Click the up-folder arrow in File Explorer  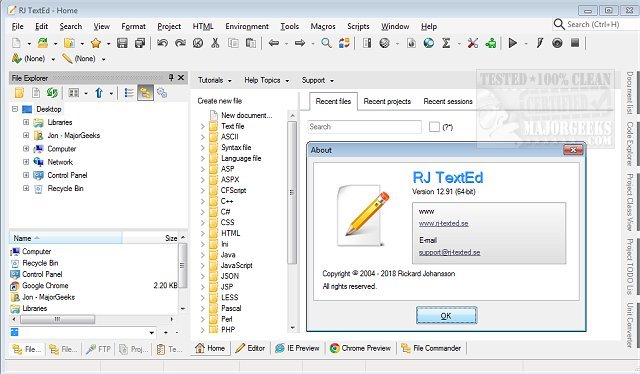tap(99, 93)
